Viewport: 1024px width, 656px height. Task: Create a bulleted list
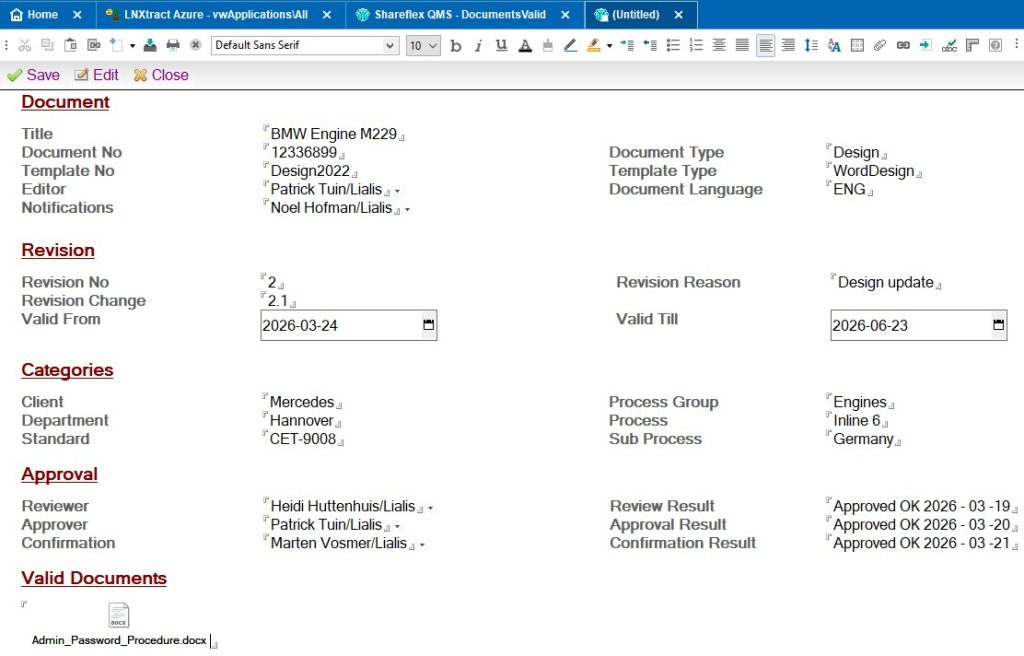click(x=673, y=45)
